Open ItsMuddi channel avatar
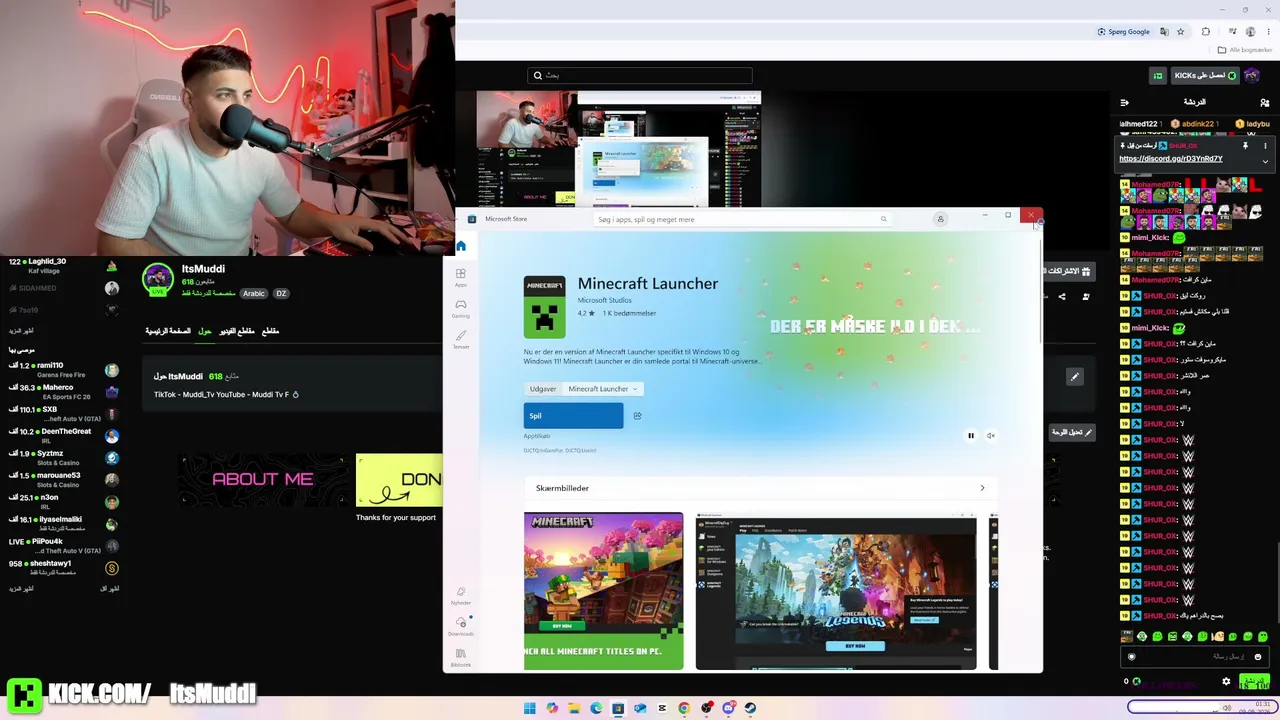This screenshot has height=720, width=1280. [157, 279]
